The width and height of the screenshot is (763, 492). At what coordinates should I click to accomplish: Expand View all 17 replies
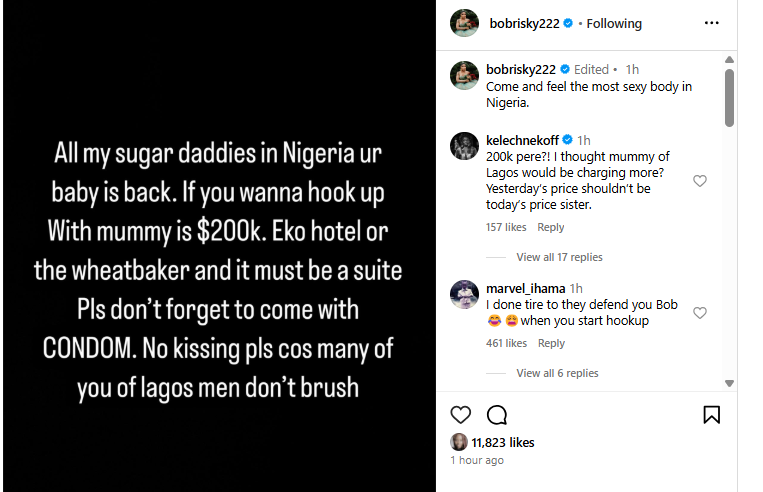[559, 257]
